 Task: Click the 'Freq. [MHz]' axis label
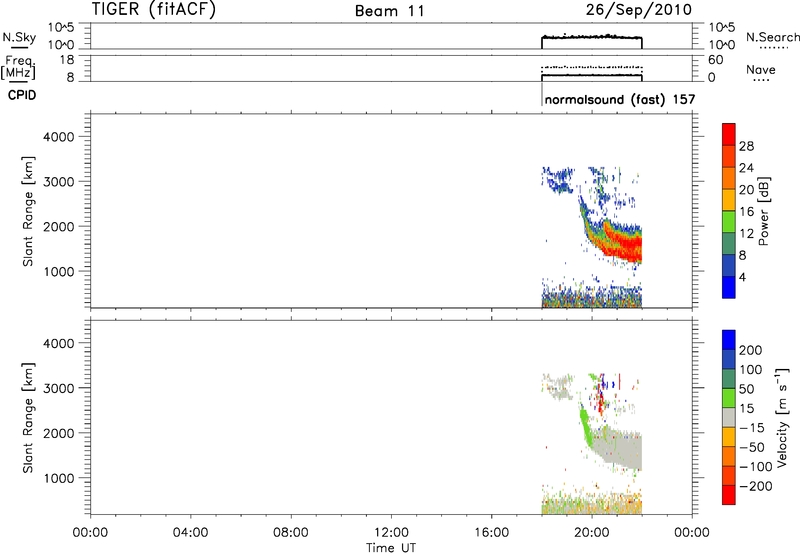(x=19, y=67)
